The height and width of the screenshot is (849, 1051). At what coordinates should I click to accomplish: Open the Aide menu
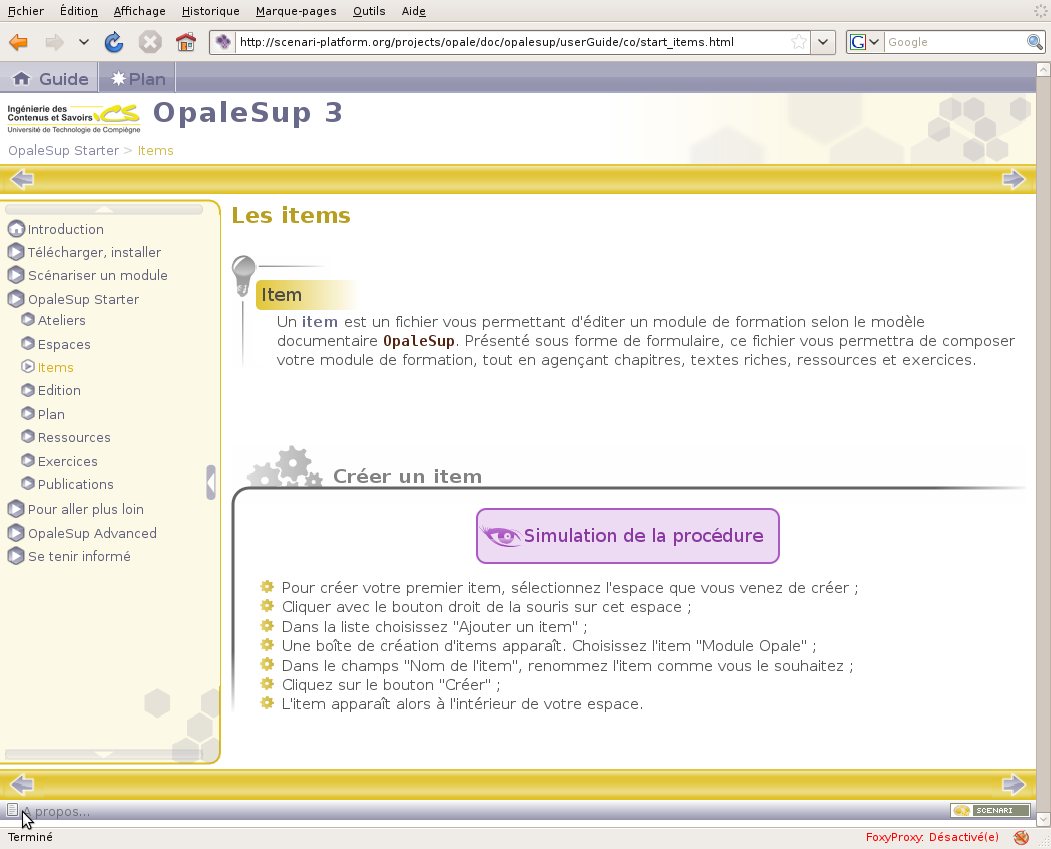414,11
